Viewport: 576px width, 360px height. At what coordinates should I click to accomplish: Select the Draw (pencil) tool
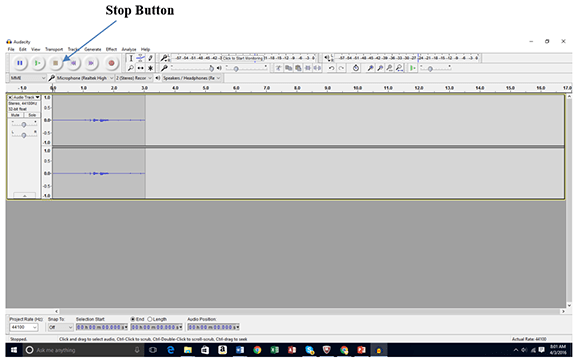[x=150, y=58]
